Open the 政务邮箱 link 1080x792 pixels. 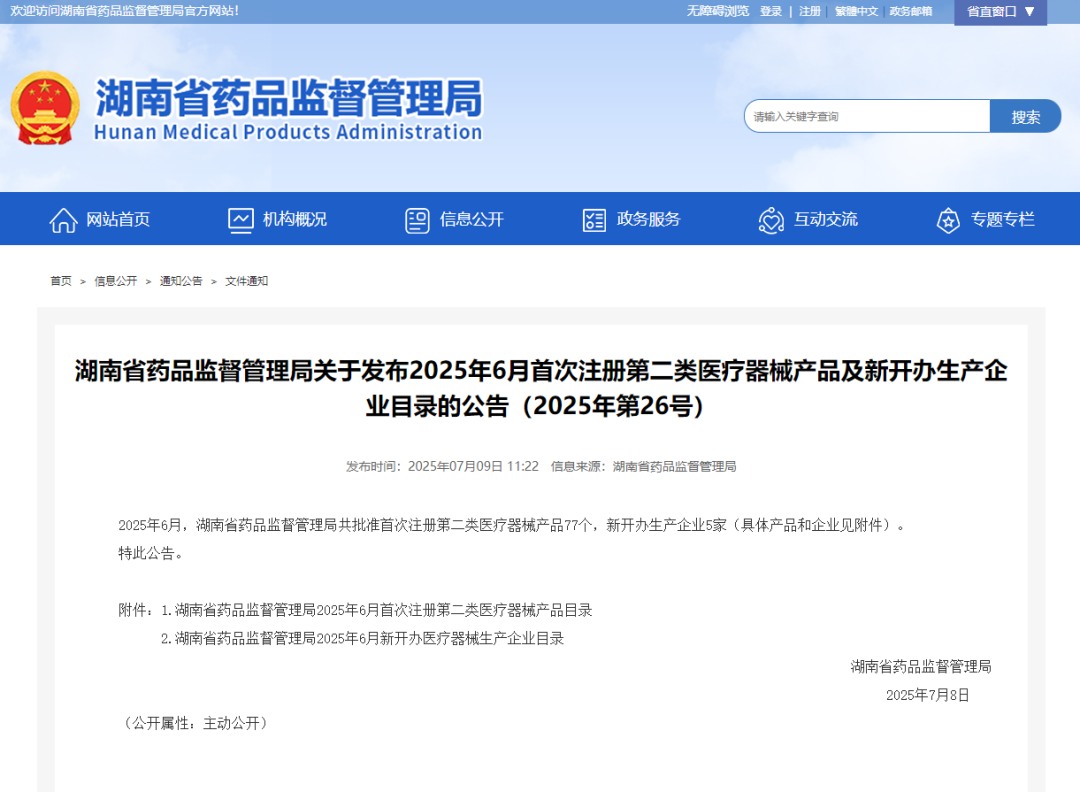911,11
